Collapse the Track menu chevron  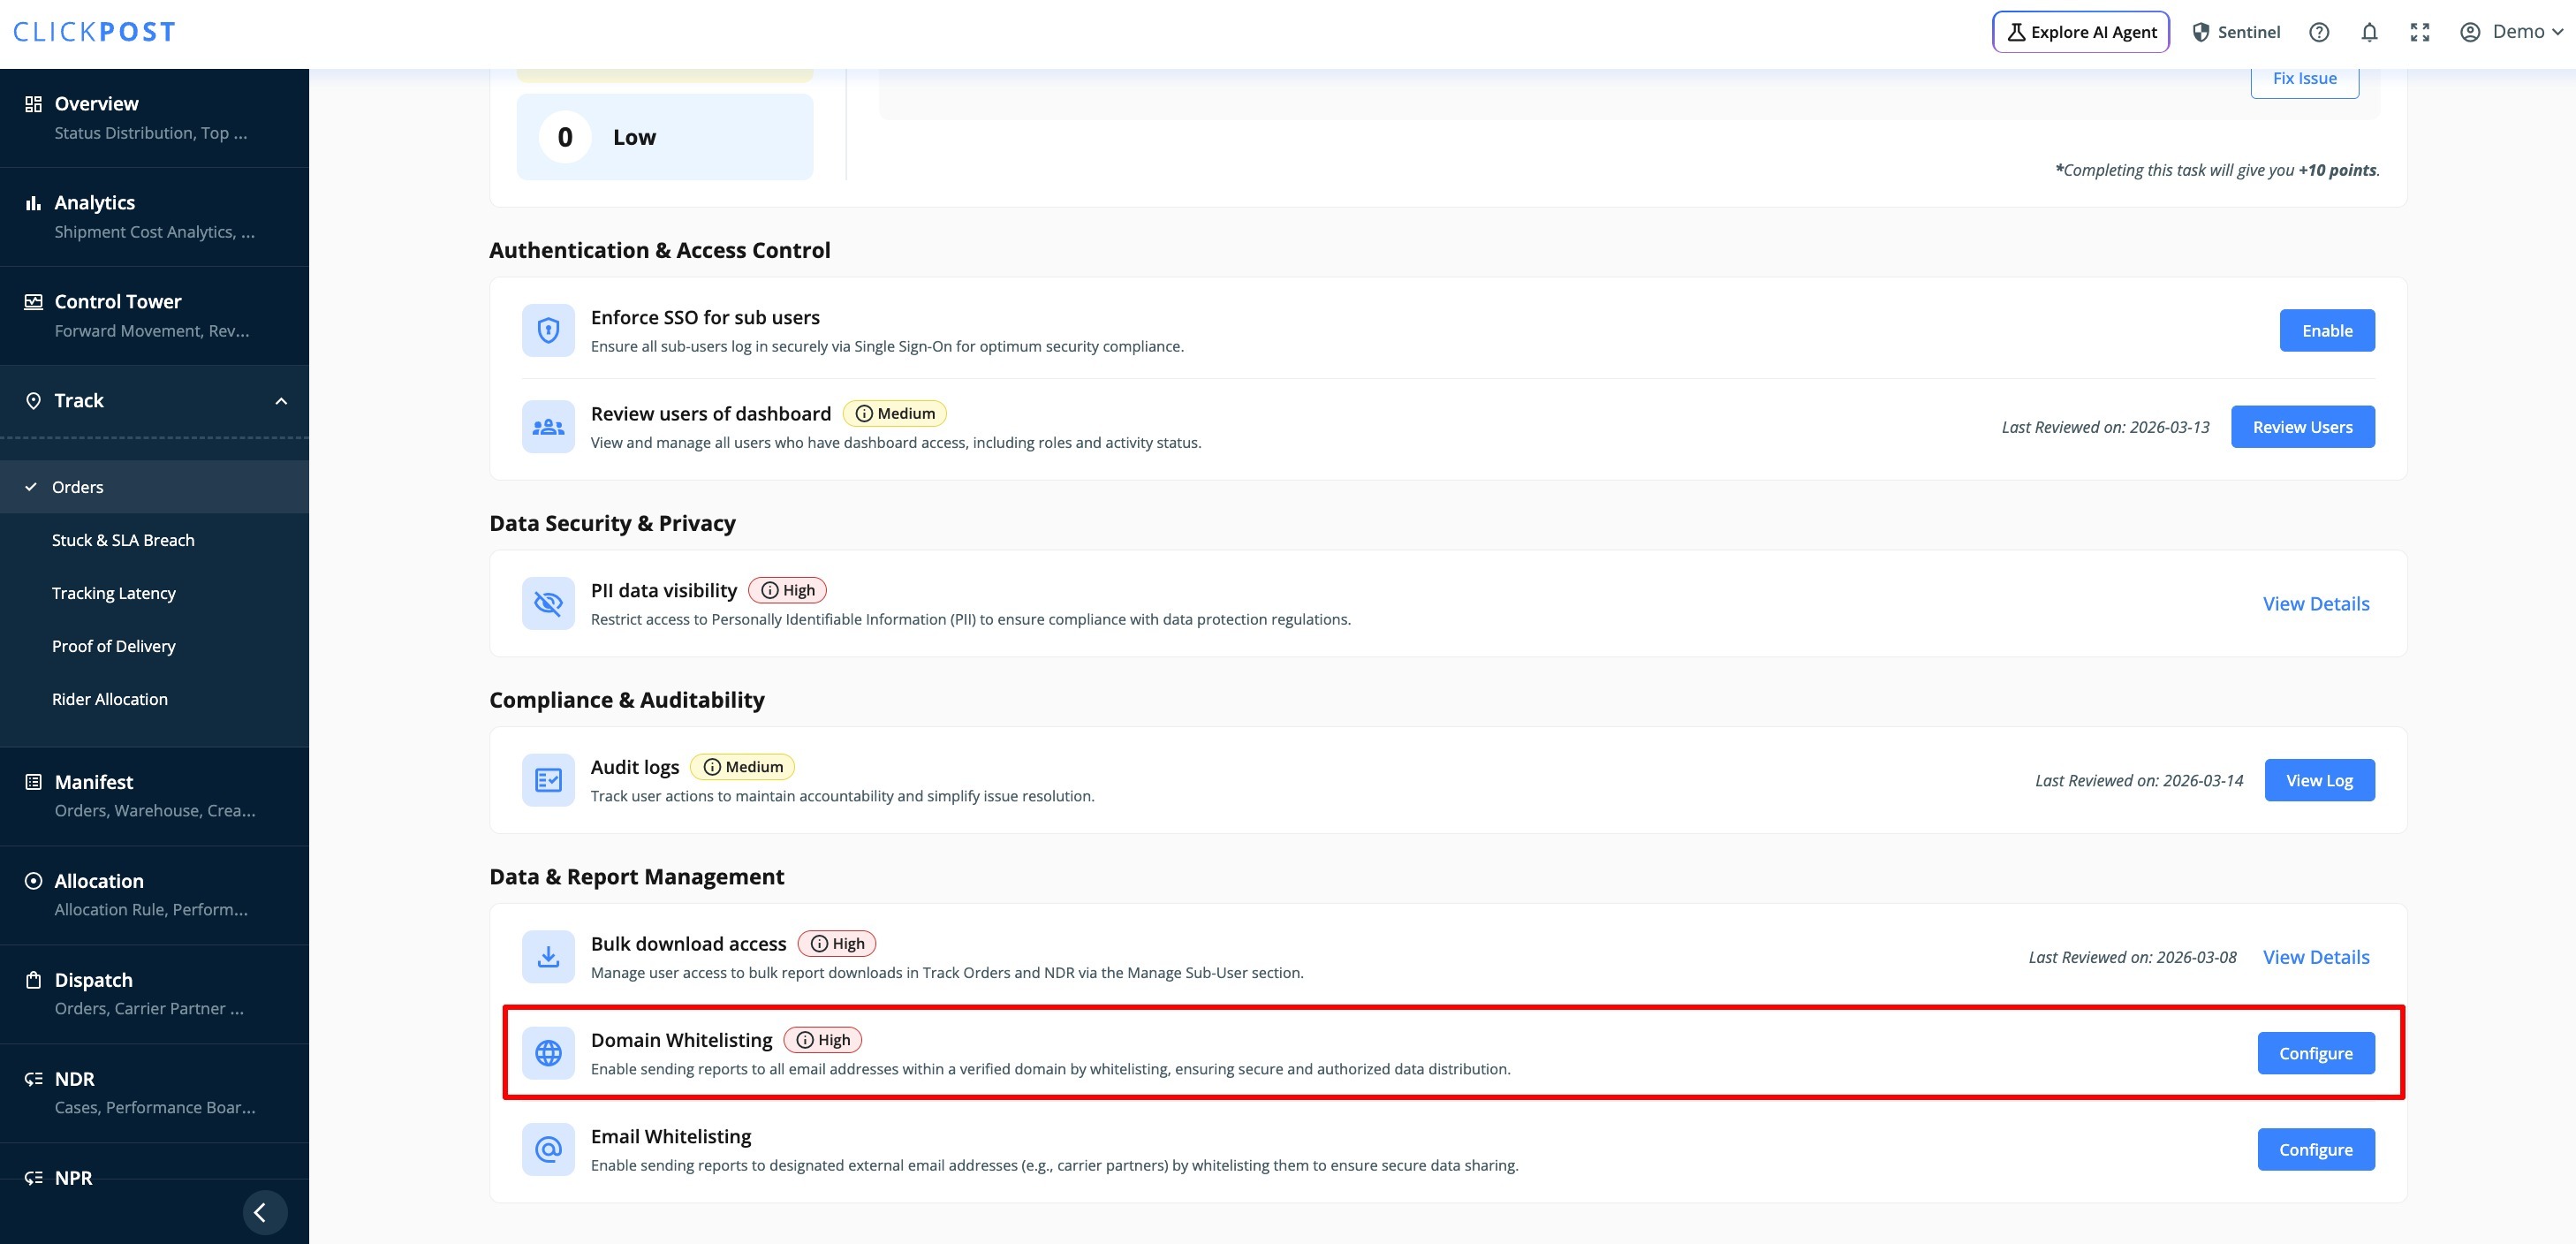[x=281, y=401]
